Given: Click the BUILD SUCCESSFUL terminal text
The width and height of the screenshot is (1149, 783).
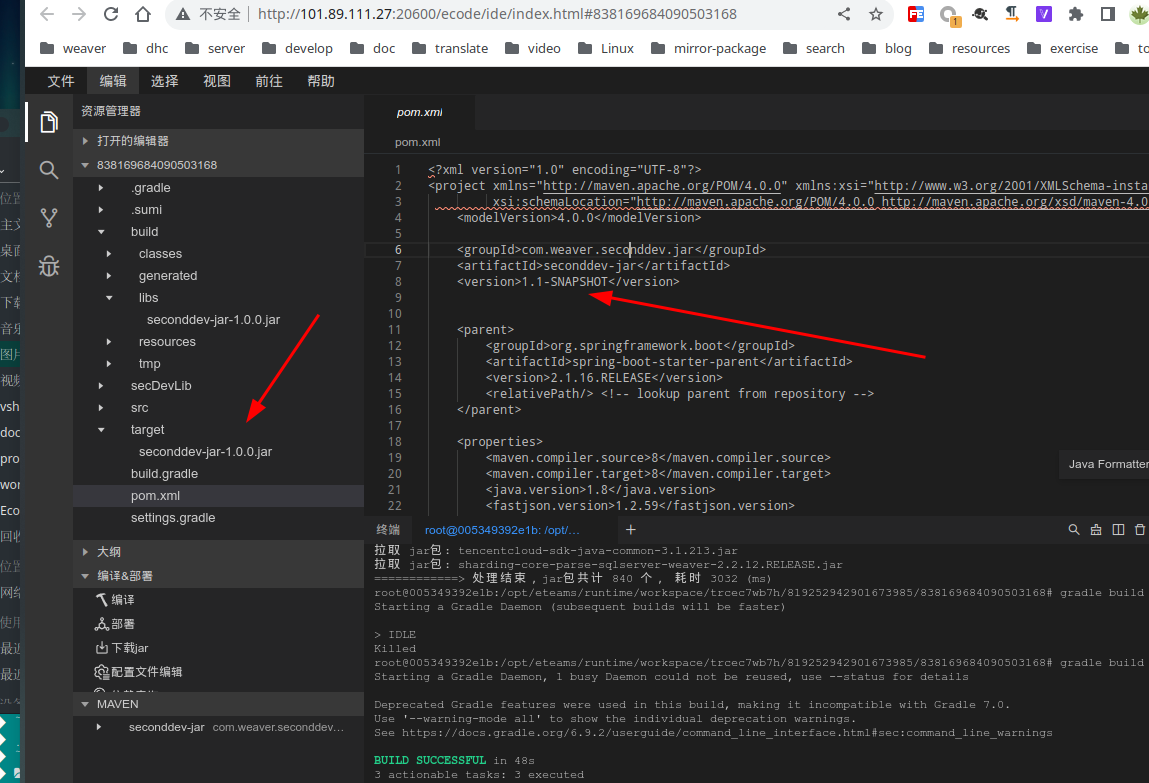Looking at the screenshot, I should [x=429, y=760].
